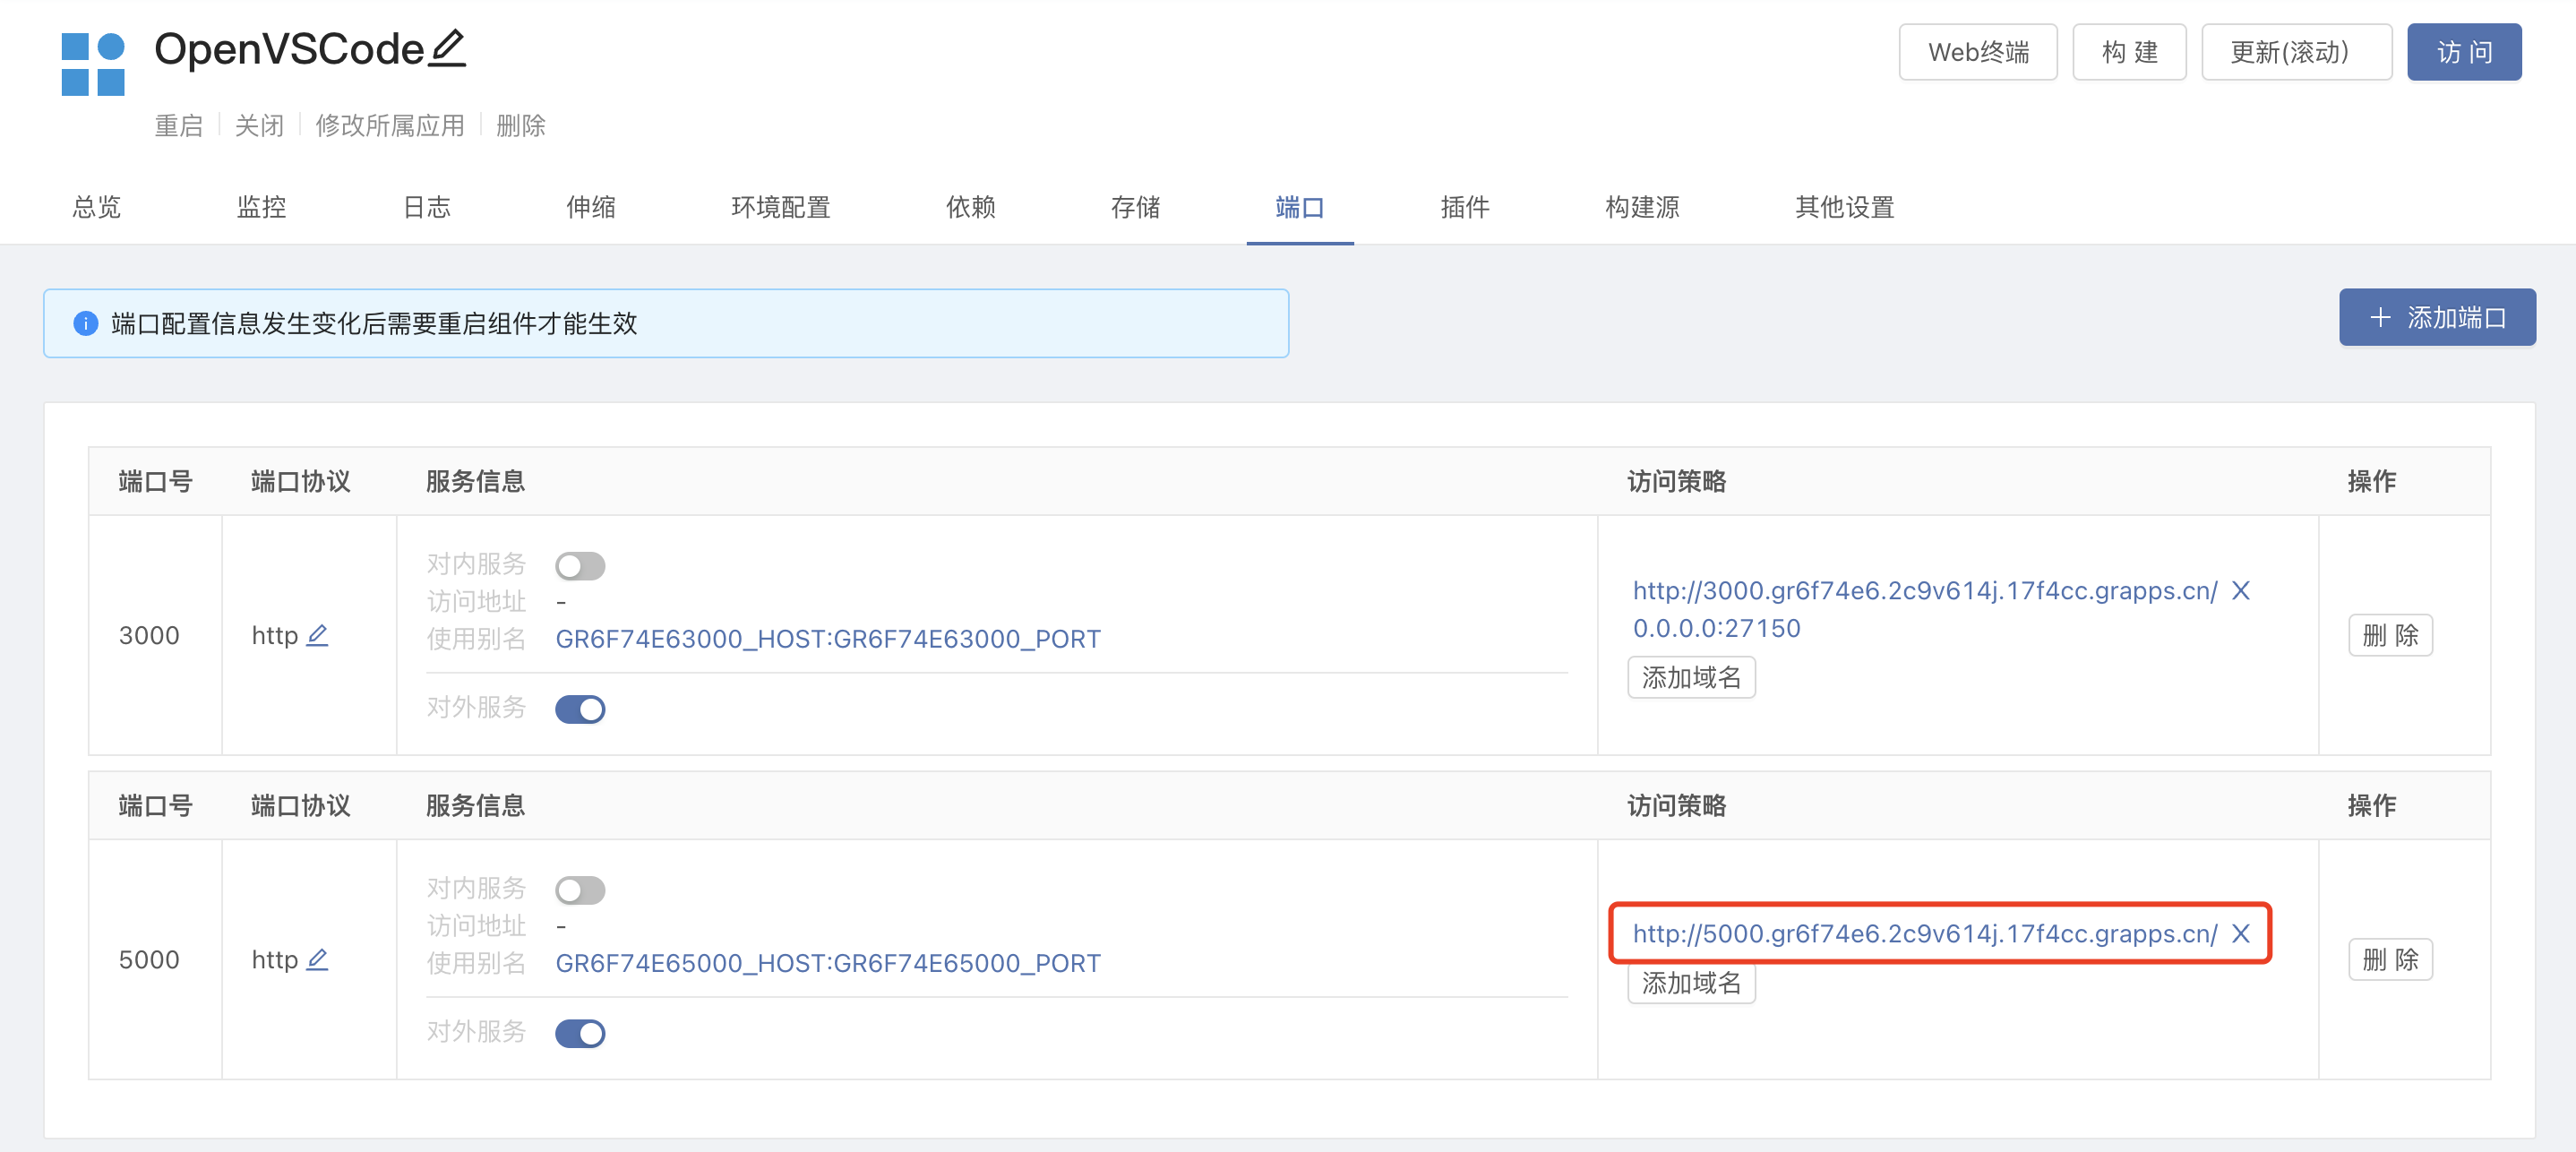Disable 对外服务 switch for port 3000
The image size is (2576, 1152).
[580, 710]
